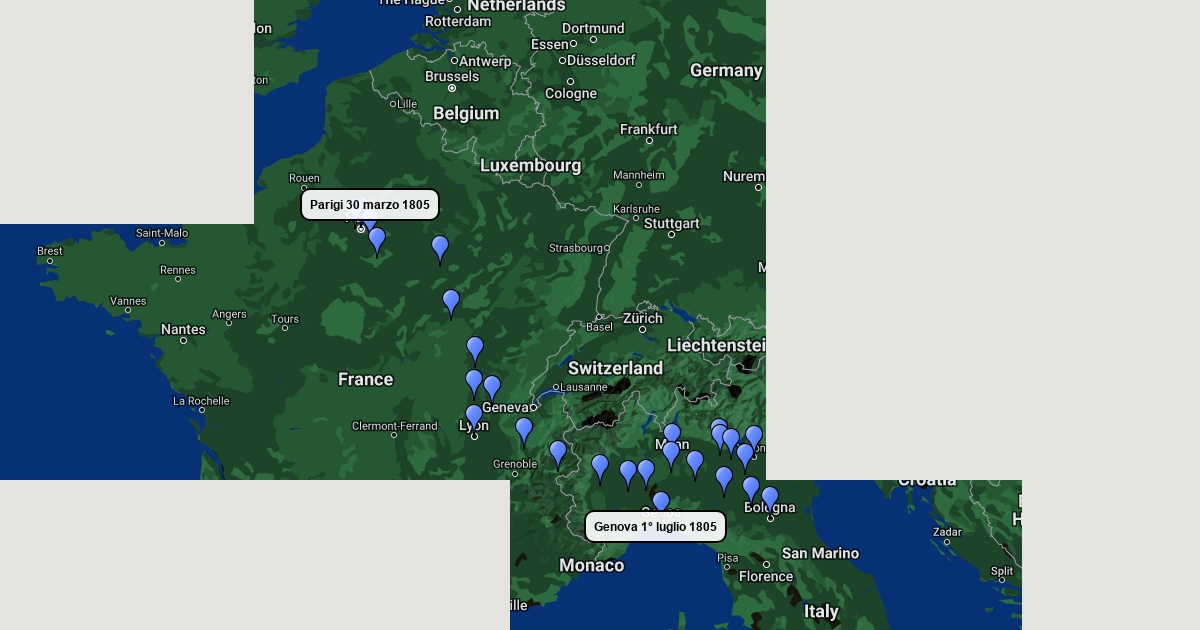This screenshot has width=1200, height=630.
Task: Click the Clermont-Ferrand city label
Action: pos(394,427)
